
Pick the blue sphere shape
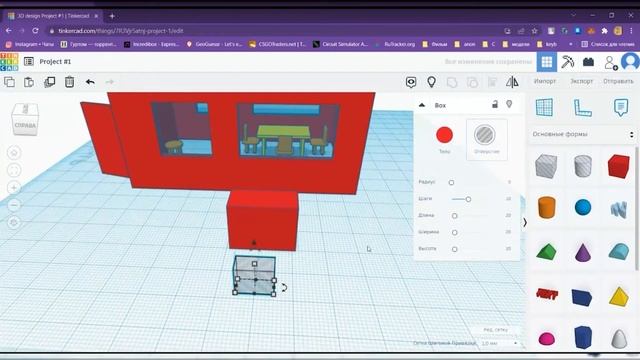[x=583, y=207]
